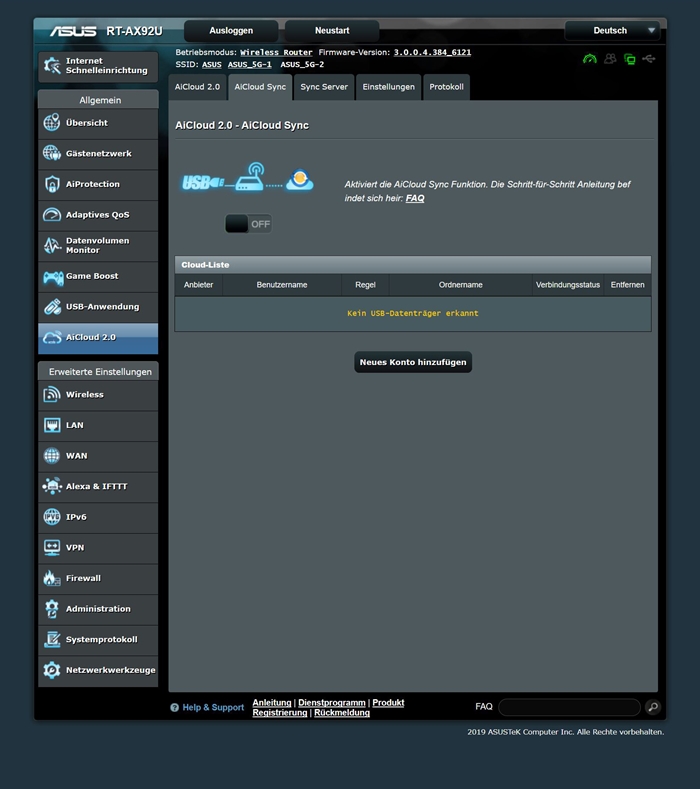Open the Übersicht network map icon
This screenshot has width=700, height=789.
click(52, 122)
